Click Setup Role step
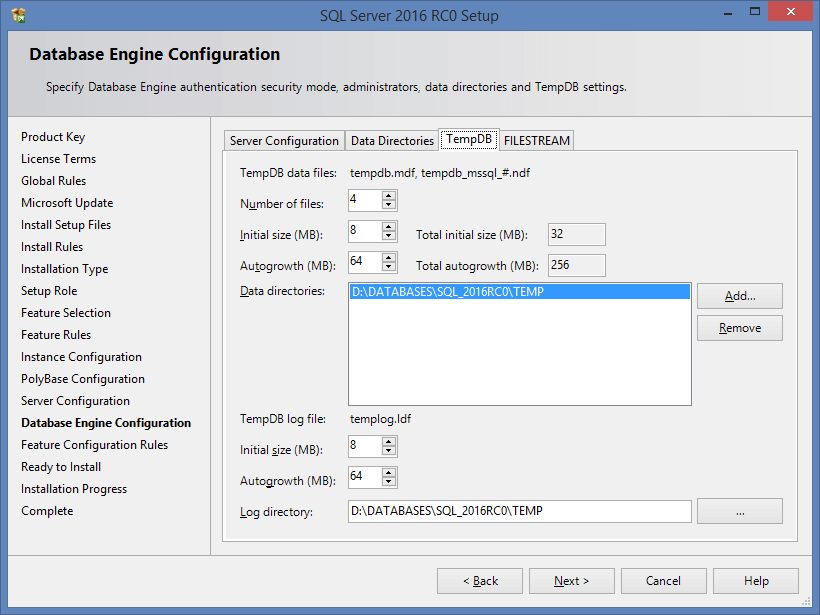The image size is (820, 615). pos(49,291)
